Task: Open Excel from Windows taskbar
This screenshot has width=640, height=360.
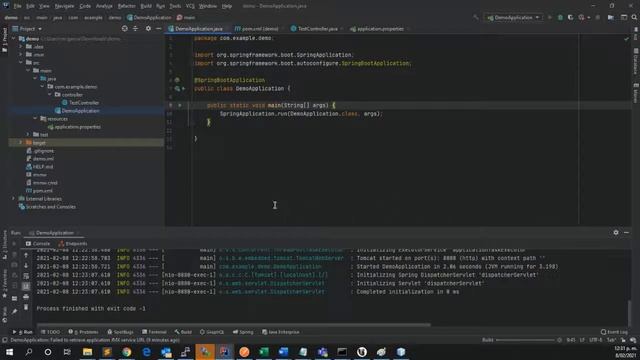Action: click(264, 352)
